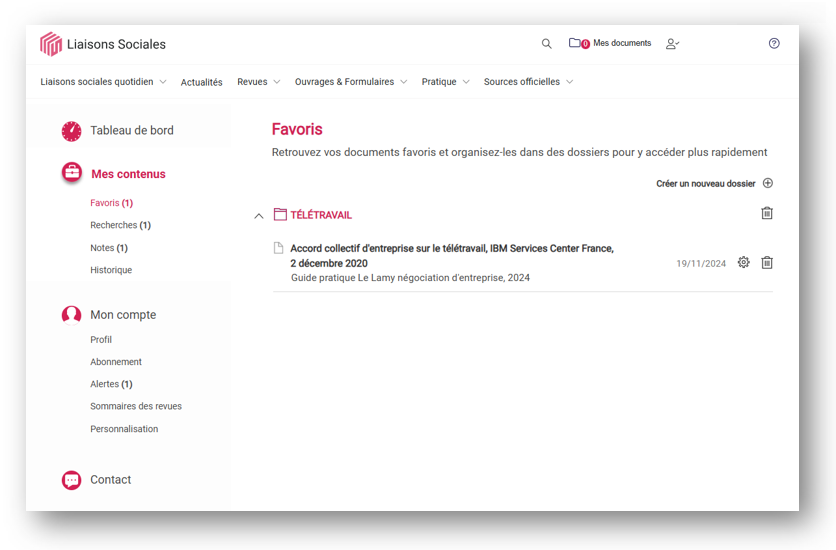
Task: Click the Contact speech bubble icon
Action: pyautogui.click(x=71, y=480)
